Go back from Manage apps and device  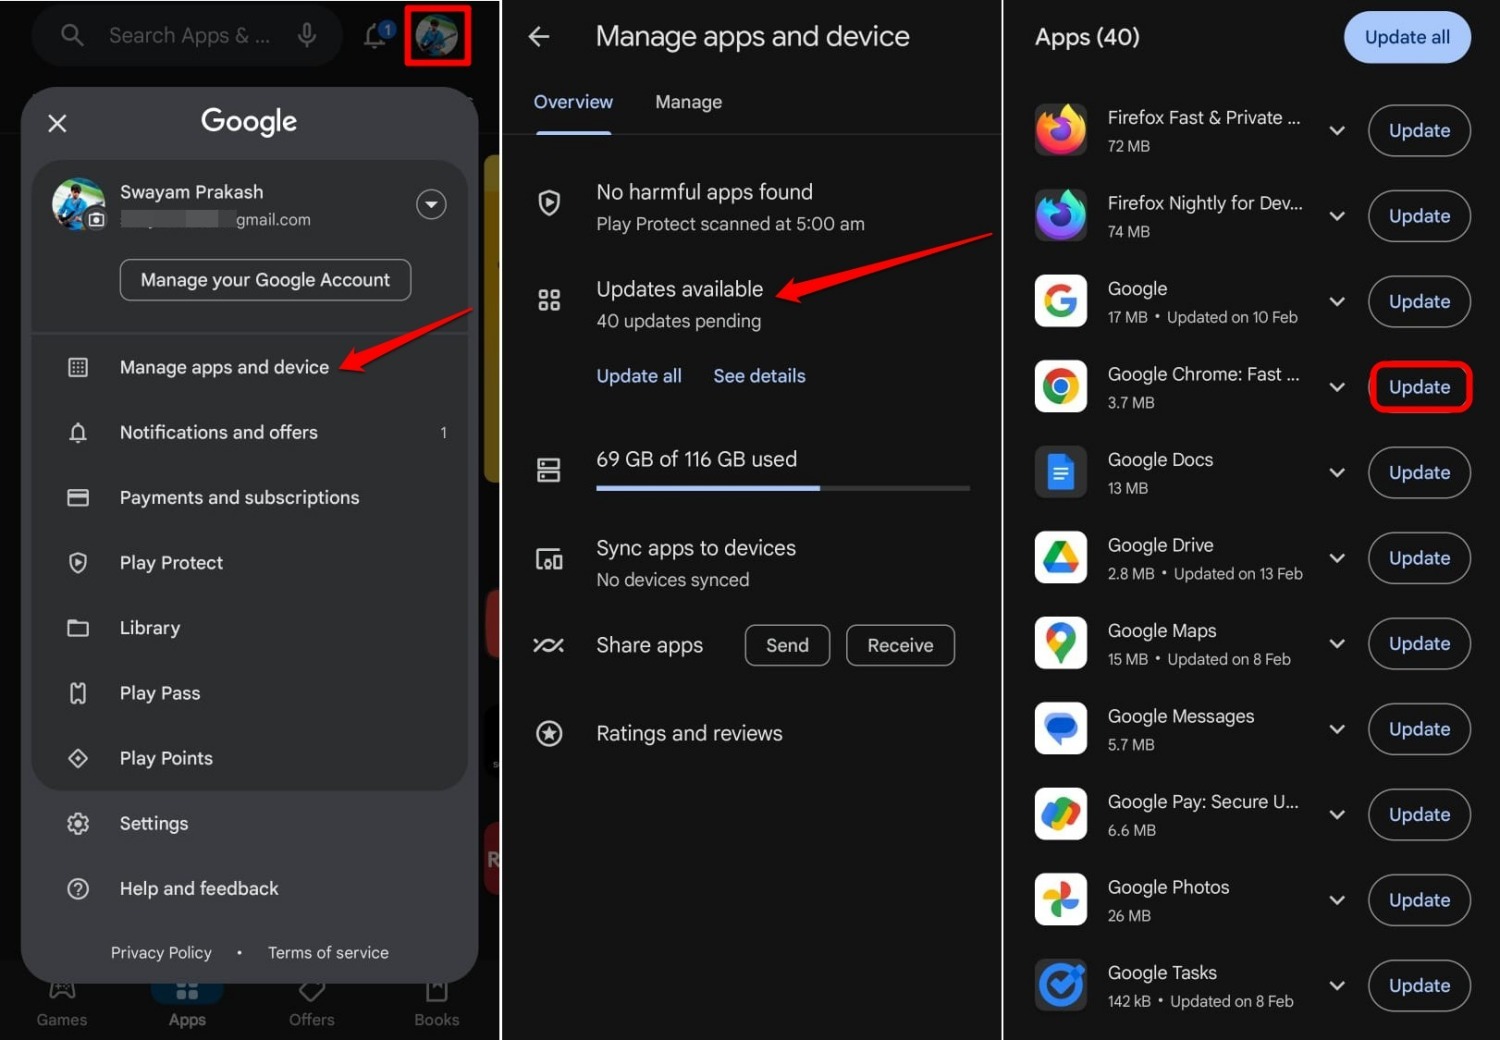click(x=539, y=37)
